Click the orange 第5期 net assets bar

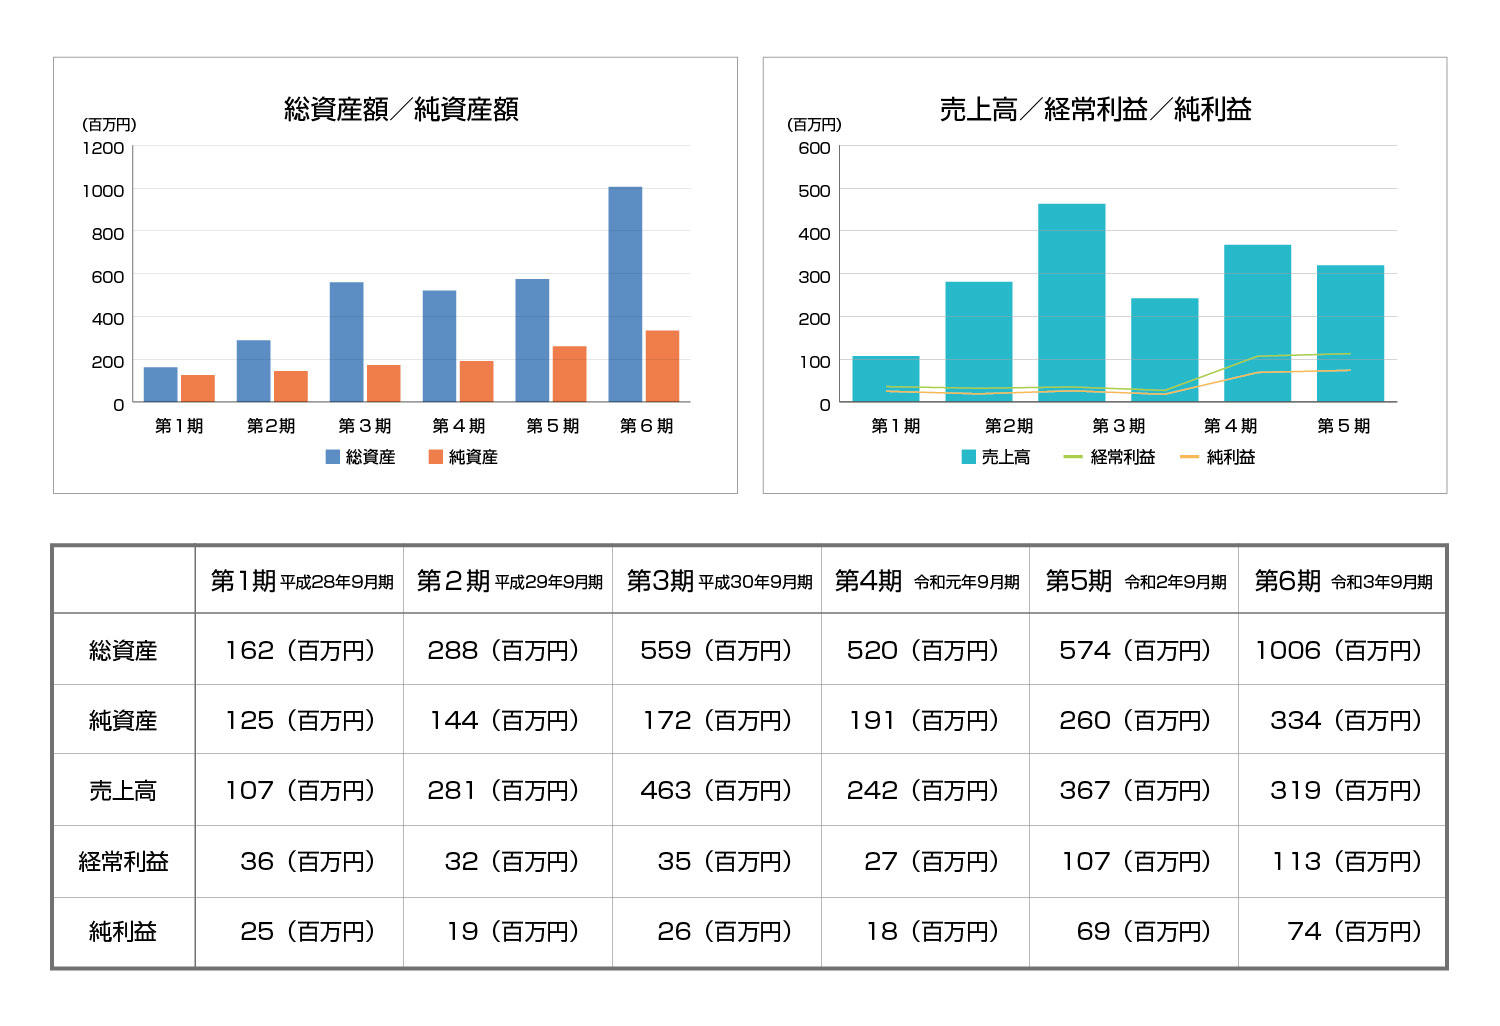[x=569, y=374]
